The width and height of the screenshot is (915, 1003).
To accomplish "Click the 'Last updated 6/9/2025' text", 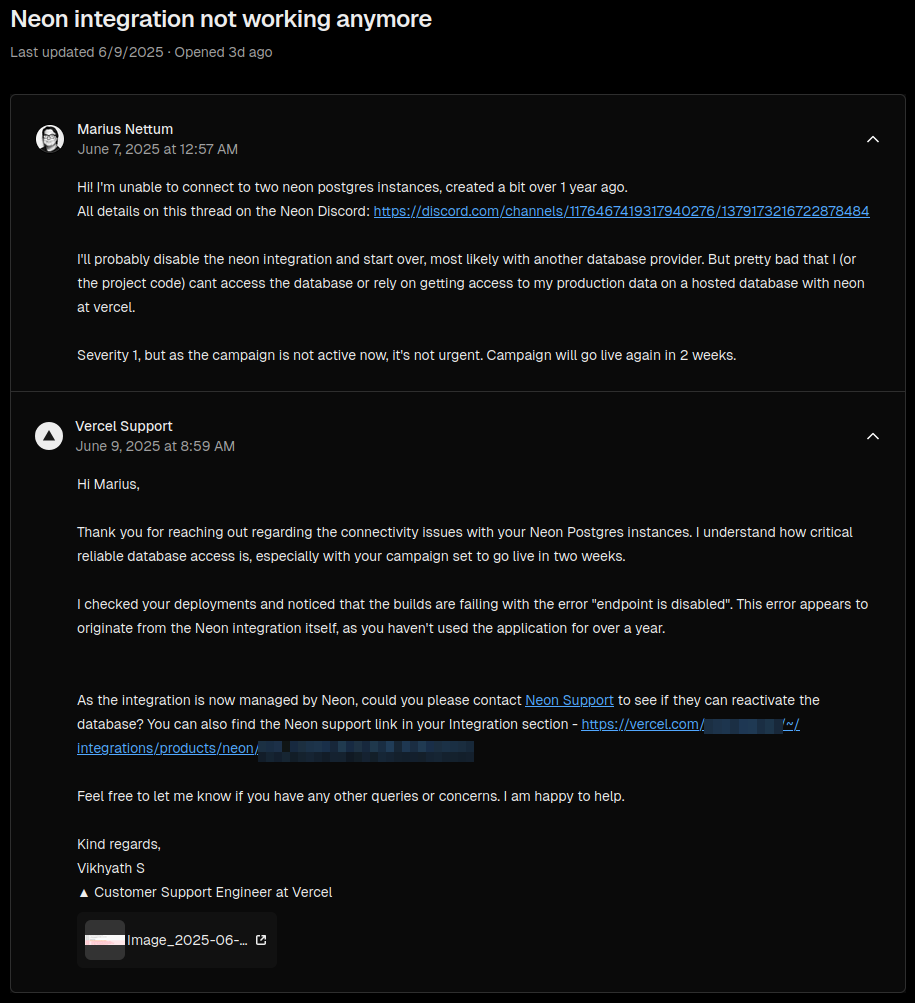I will coord(87,52).
